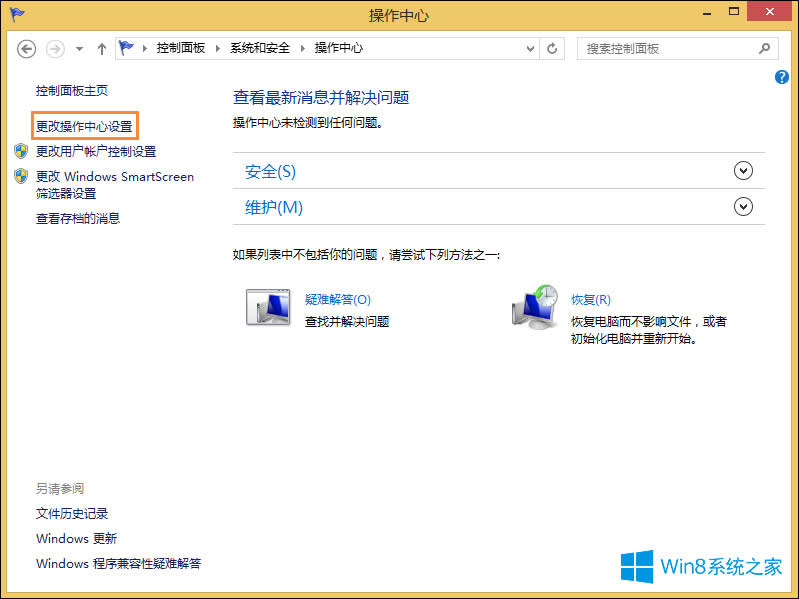Expand the 安全(S) section chevron
This screenshot has width=799, height=599.
[x=743, y=171]
